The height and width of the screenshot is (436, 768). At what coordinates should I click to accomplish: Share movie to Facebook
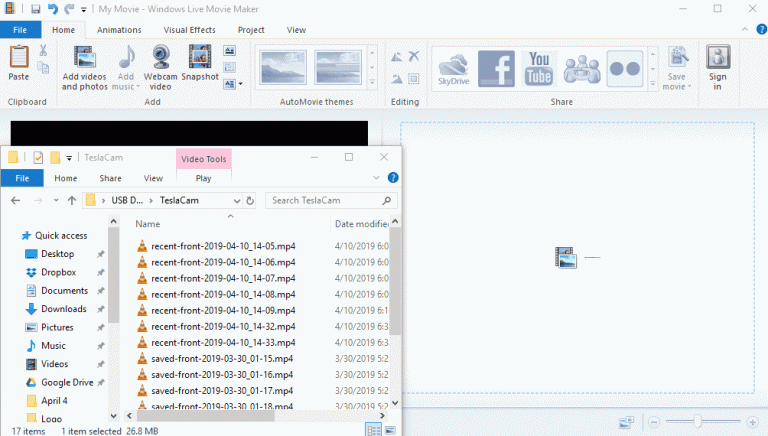pos(496,69)
